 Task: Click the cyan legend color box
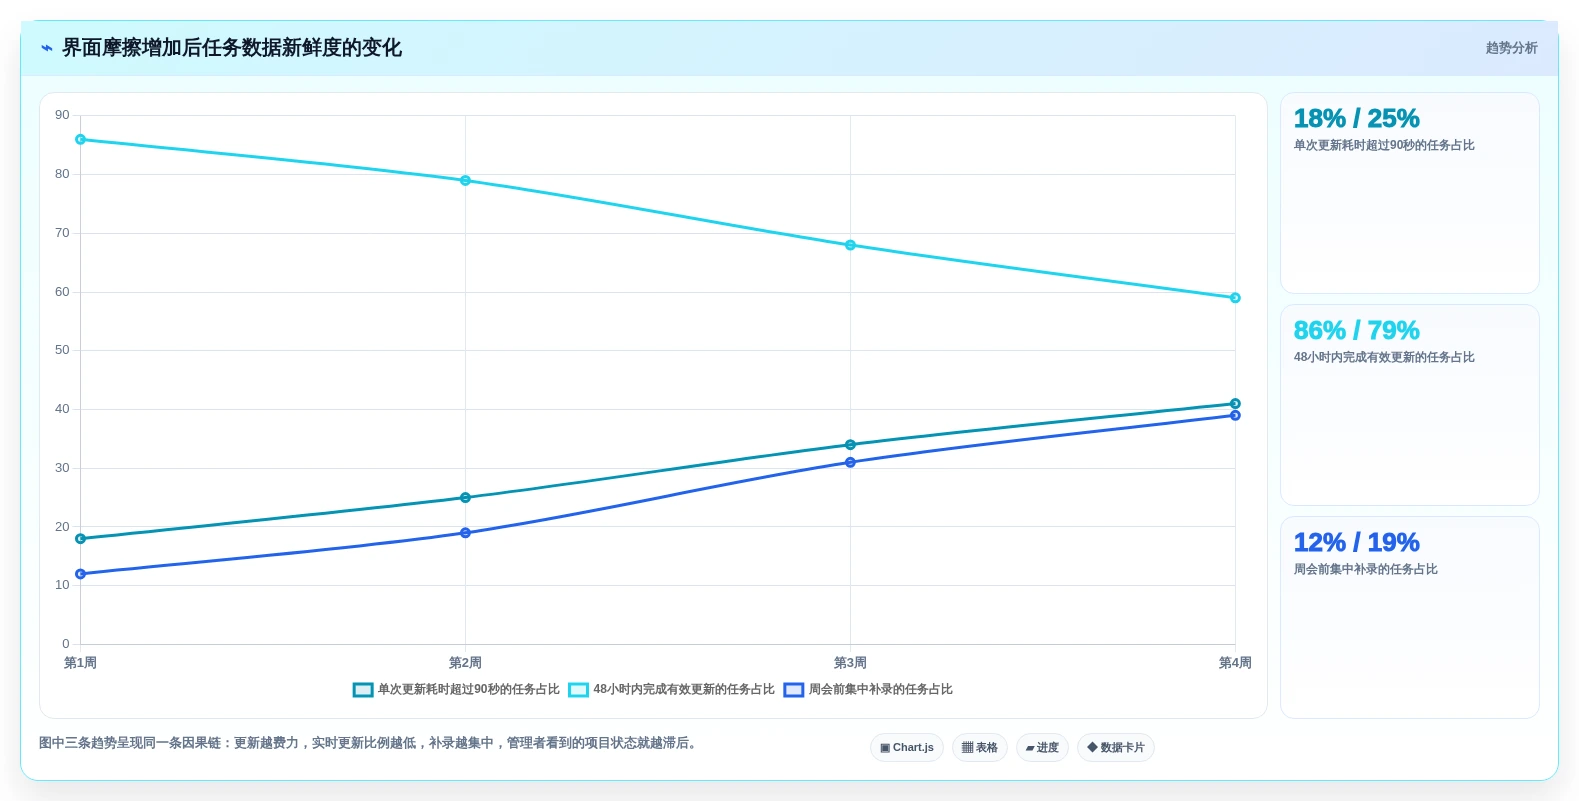coord(578,690)
